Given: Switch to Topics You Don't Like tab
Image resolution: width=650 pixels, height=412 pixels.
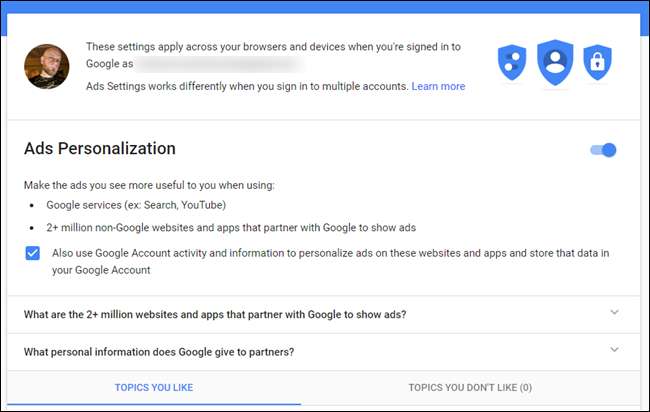Looking at the screenshot, I should 469,387.
